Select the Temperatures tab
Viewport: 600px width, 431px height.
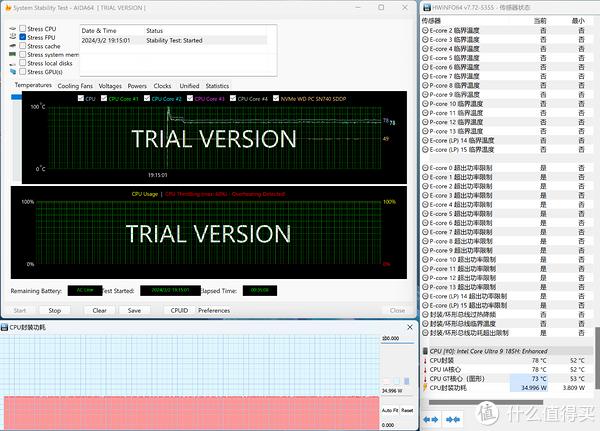click(x=33, y=85)
